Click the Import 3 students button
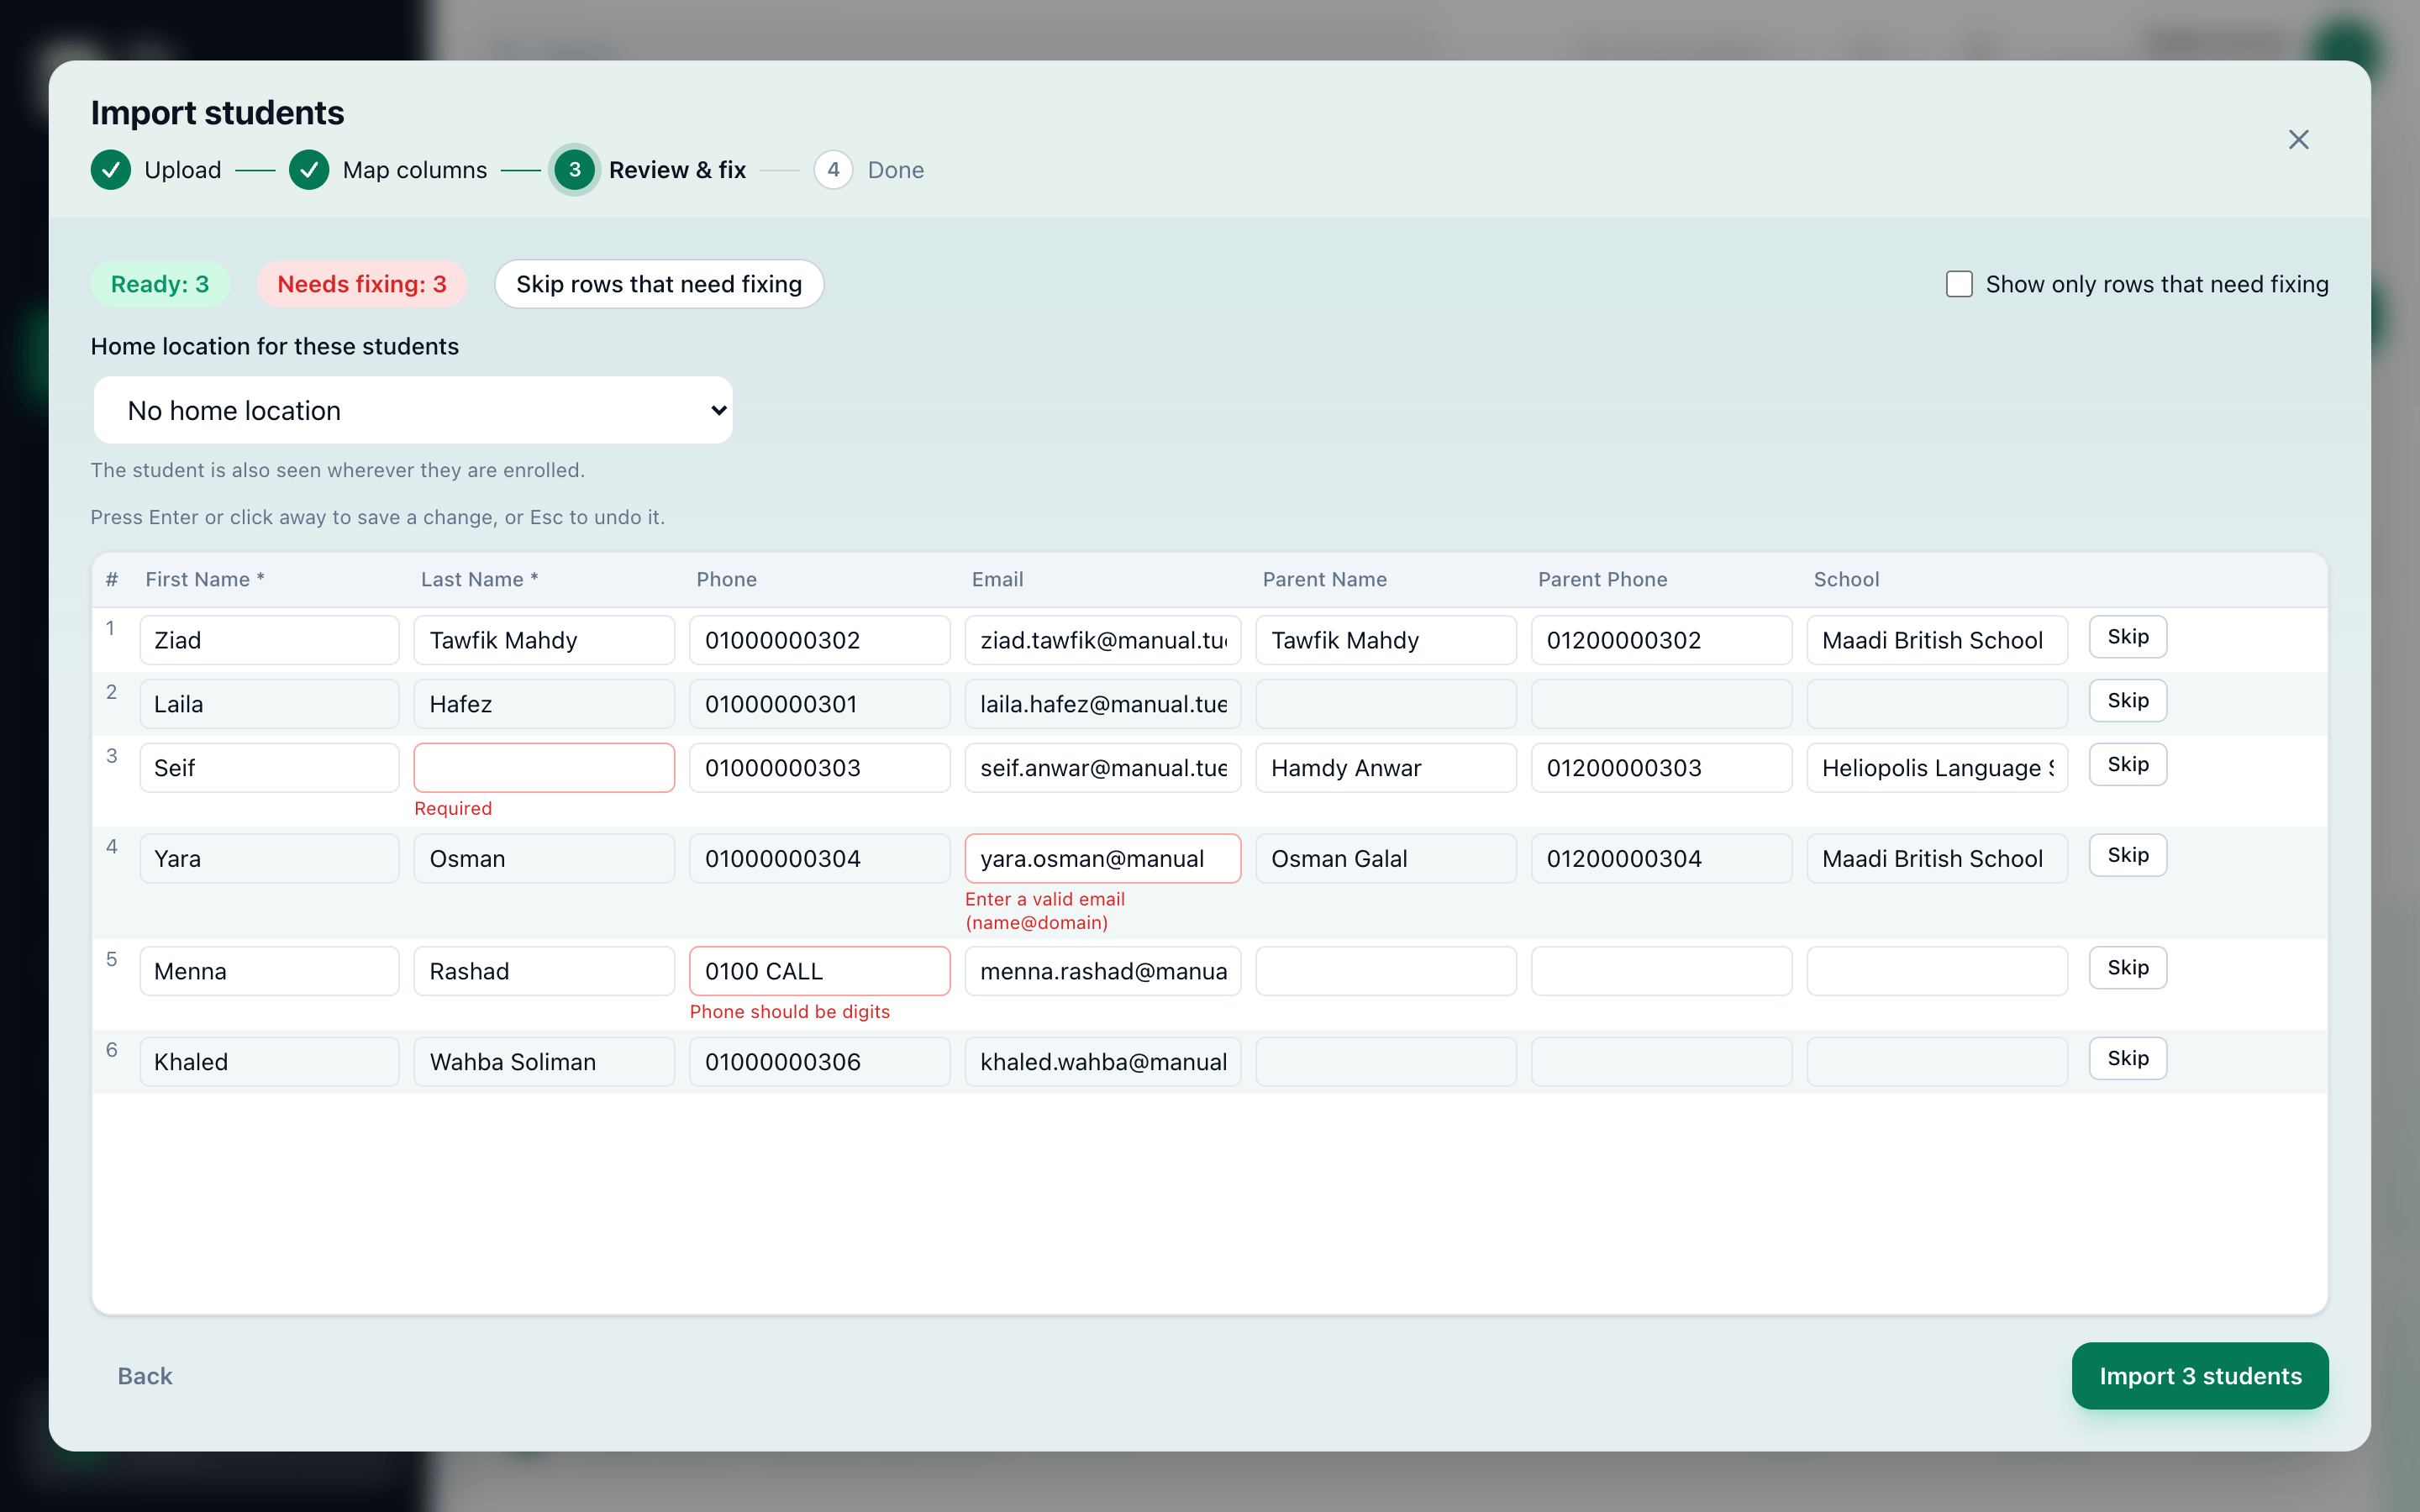Viewport: 2420px width, 1512px height. 2200,1376
